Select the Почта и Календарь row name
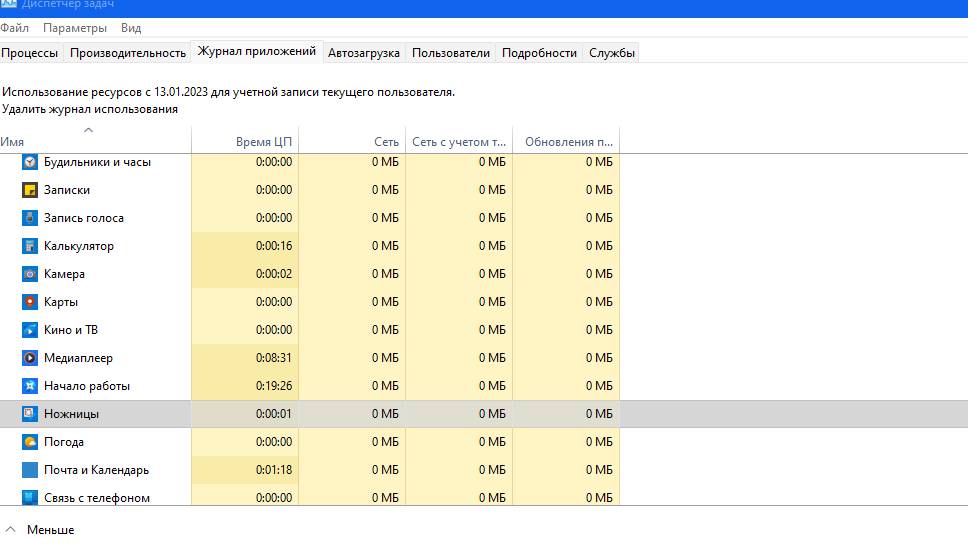The height and width of the screenshot is (545, 968). [96, 470]
